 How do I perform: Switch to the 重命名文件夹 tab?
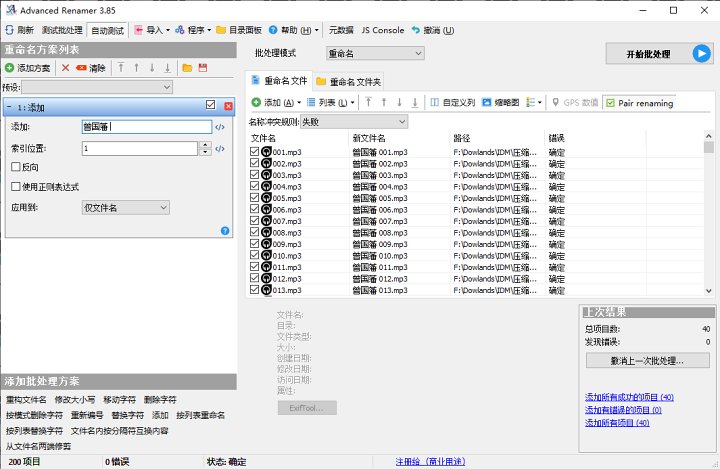point(349,81)
